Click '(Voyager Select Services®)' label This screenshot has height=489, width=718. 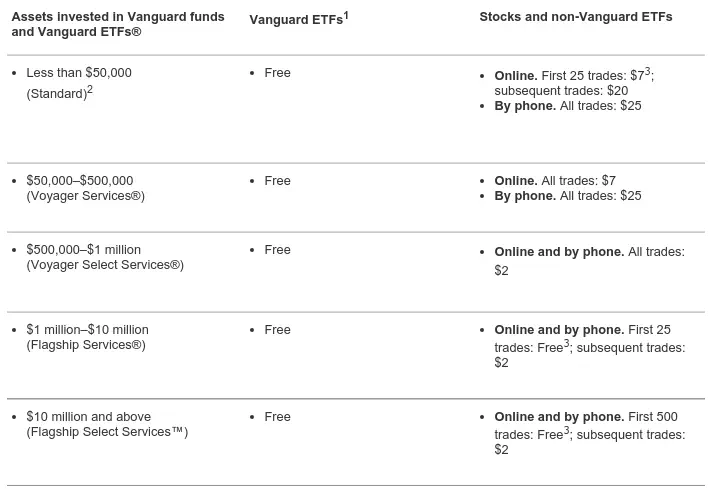104,265
